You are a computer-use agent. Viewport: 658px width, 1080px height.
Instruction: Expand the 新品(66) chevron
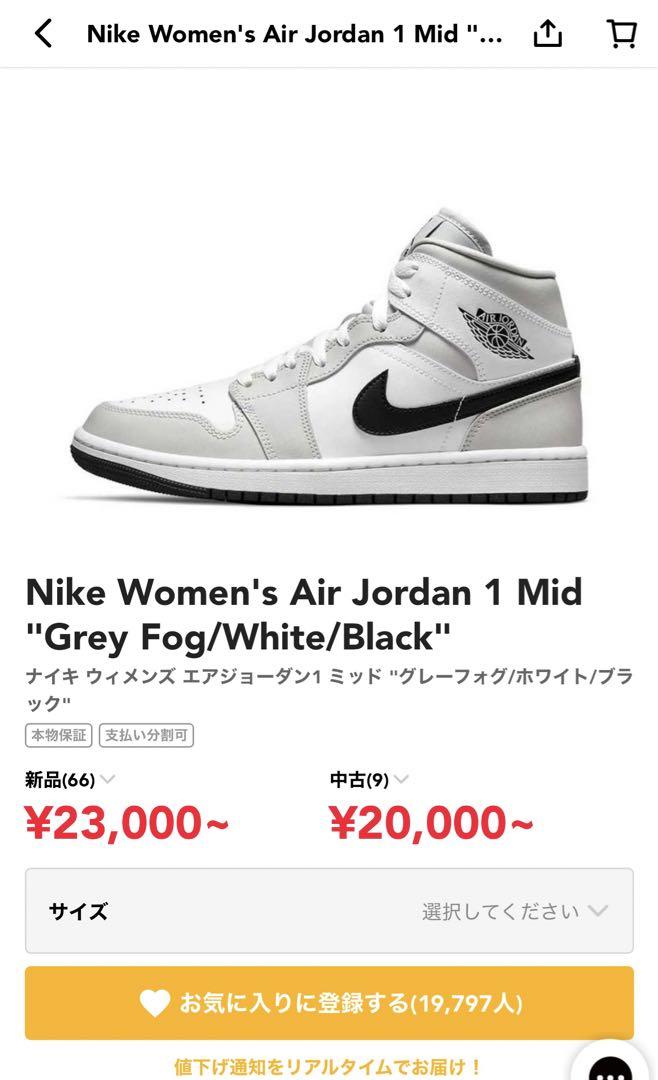coord(107,780)
